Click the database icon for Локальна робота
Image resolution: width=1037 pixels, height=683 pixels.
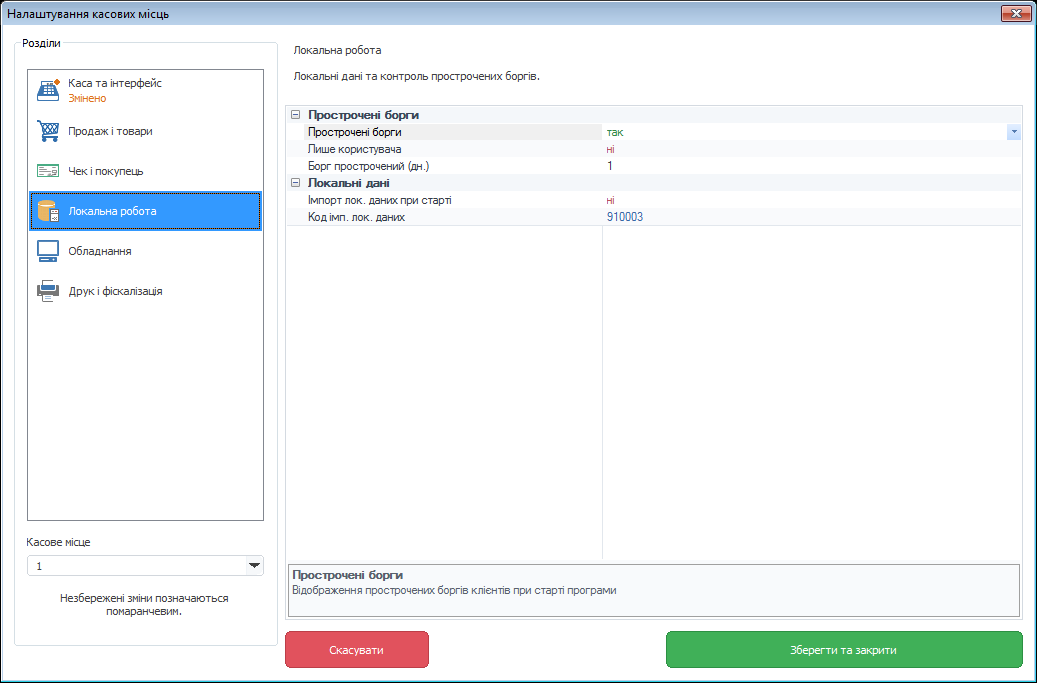tap(48, 211)
